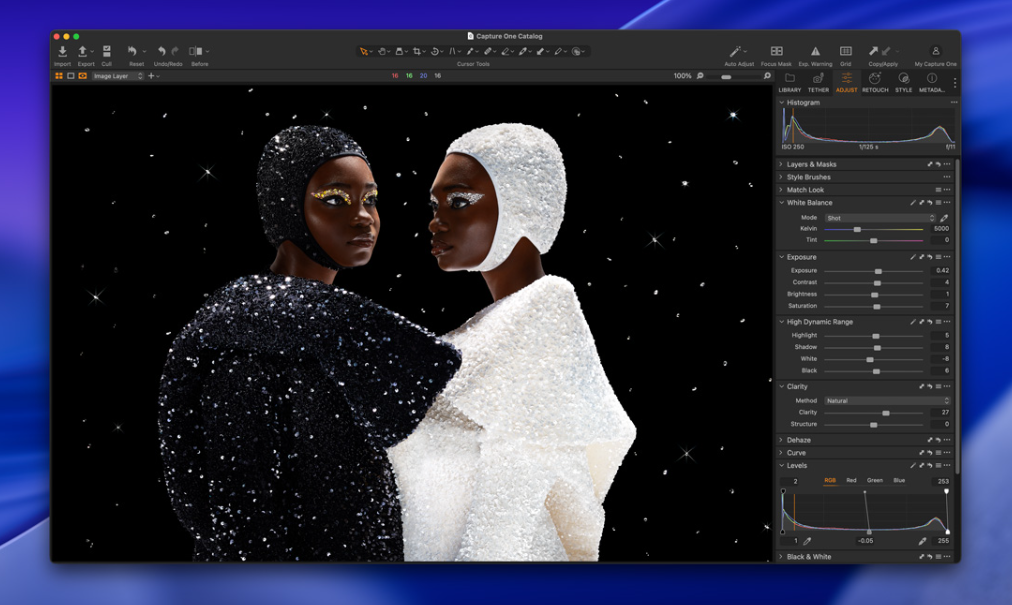Click the Import icon in the toolbar

tap(62, 52)
